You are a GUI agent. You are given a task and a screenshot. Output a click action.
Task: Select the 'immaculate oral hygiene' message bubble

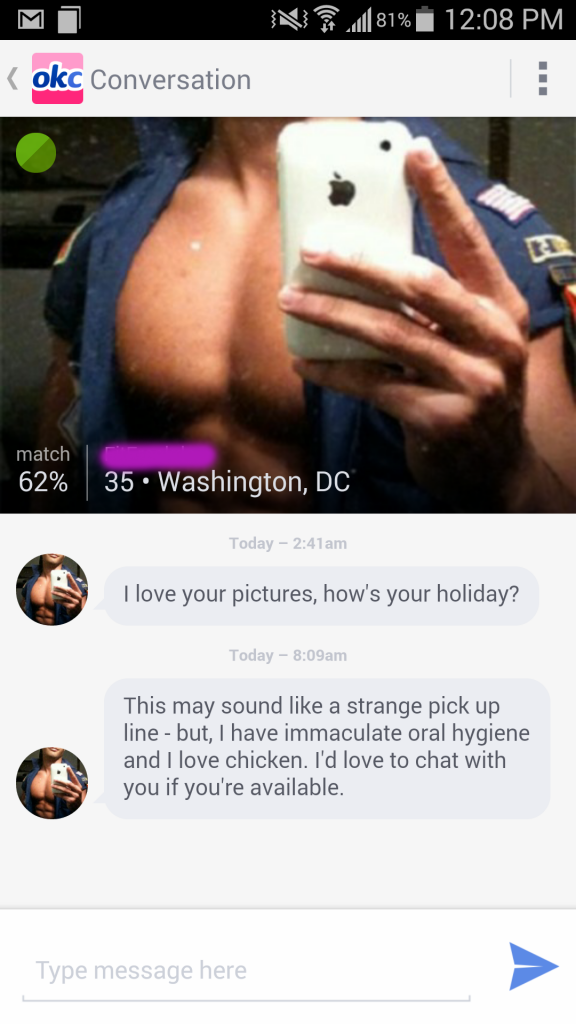point(327,748)
